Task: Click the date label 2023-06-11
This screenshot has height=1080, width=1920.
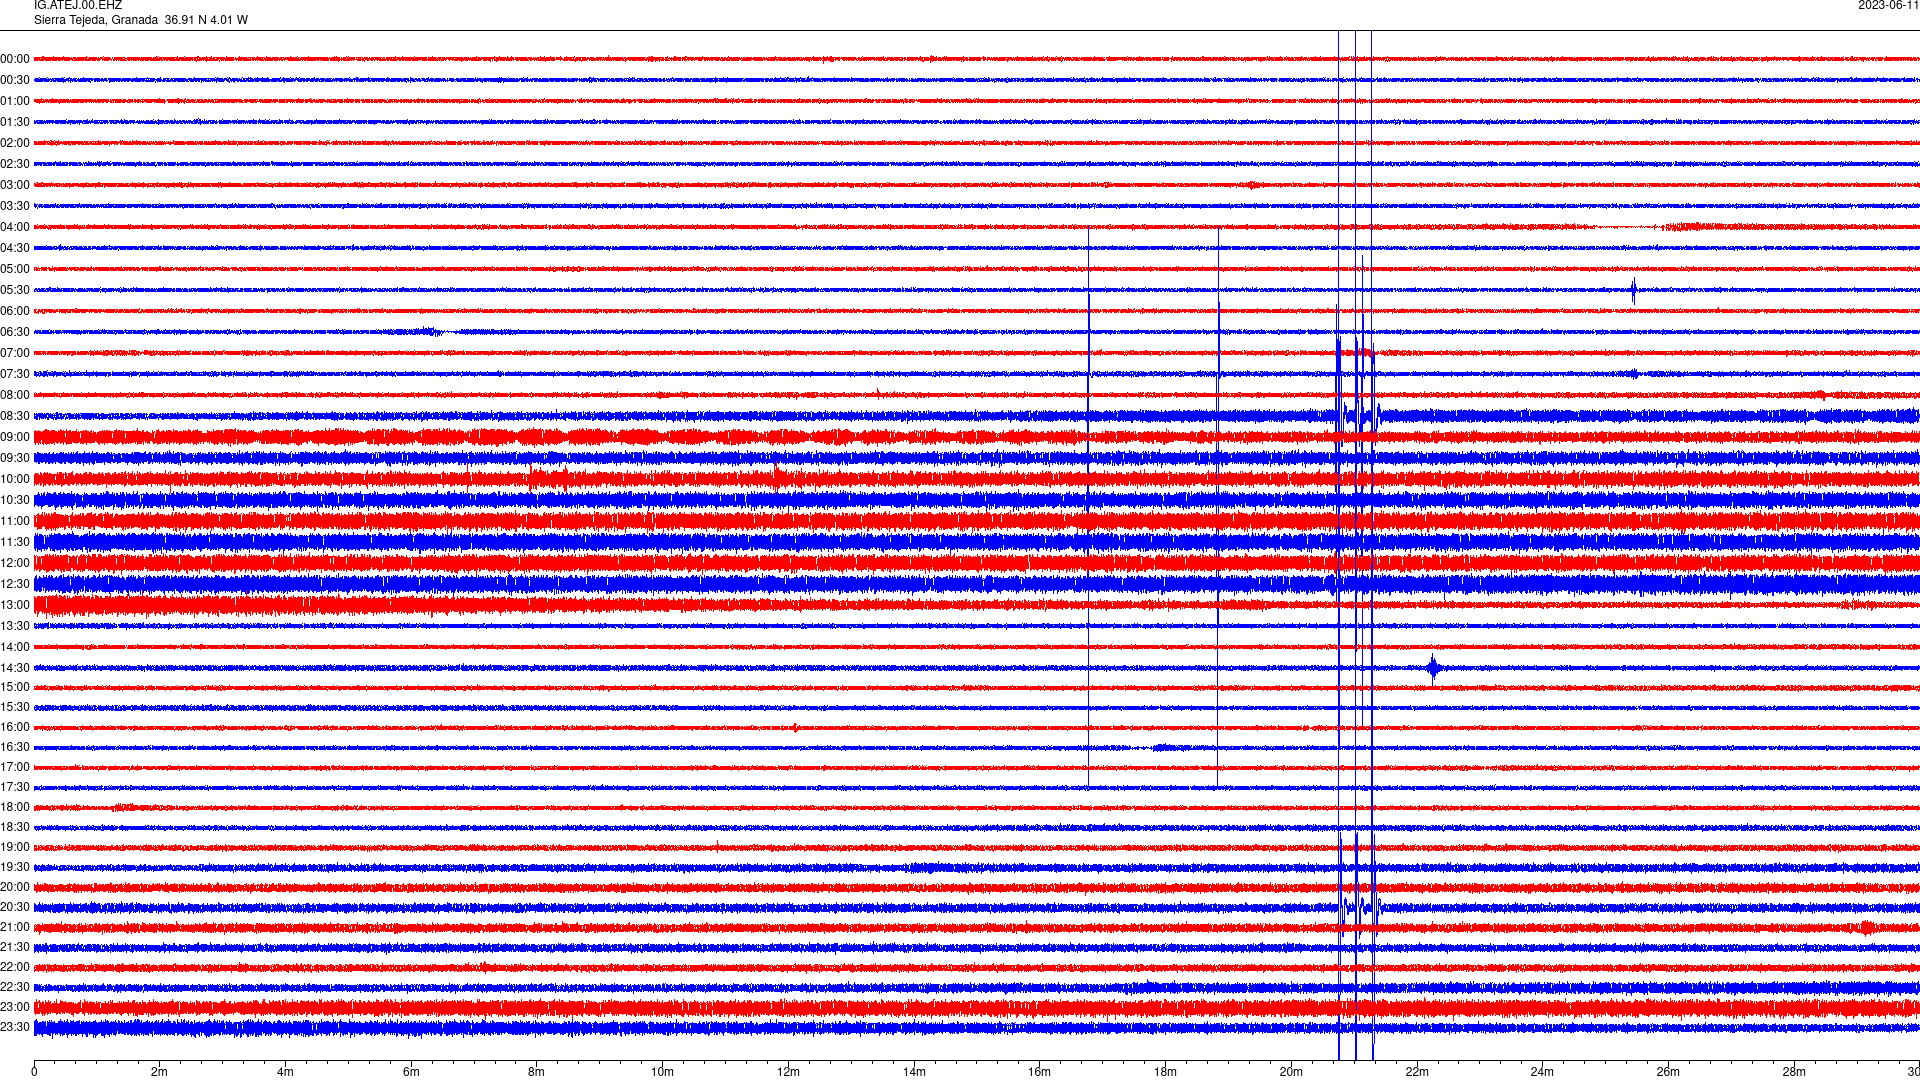Action: click(x=1888, y=5)
